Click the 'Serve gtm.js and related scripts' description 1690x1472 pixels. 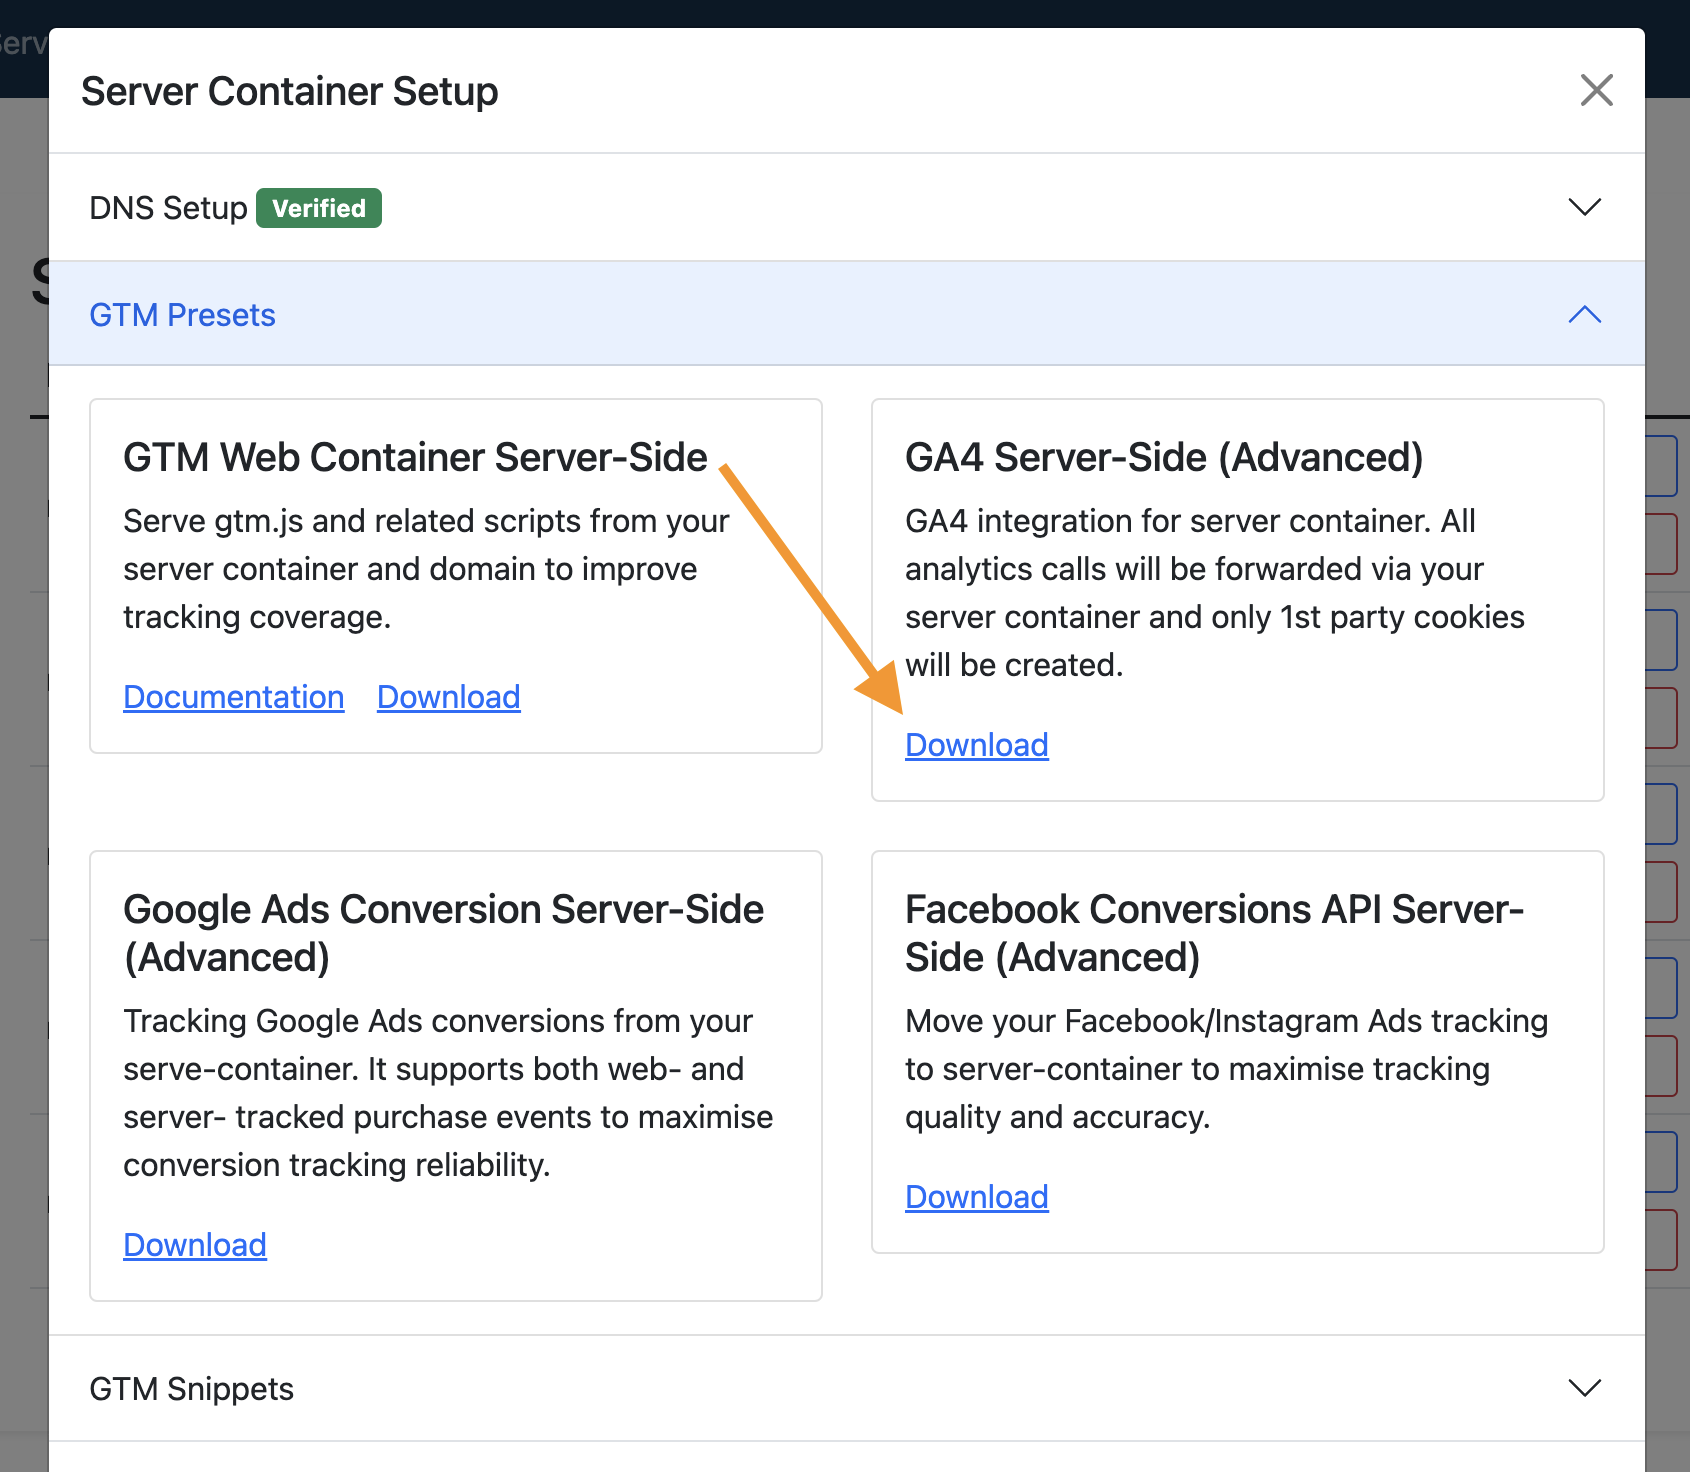click(426, 569)
